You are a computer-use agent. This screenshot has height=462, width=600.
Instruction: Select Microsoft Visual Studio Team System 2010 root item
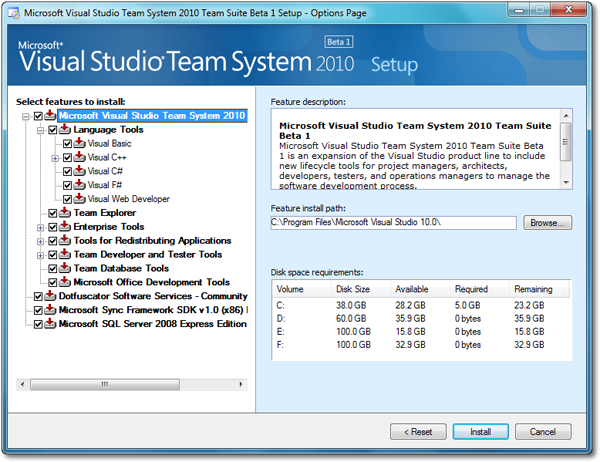152,116
